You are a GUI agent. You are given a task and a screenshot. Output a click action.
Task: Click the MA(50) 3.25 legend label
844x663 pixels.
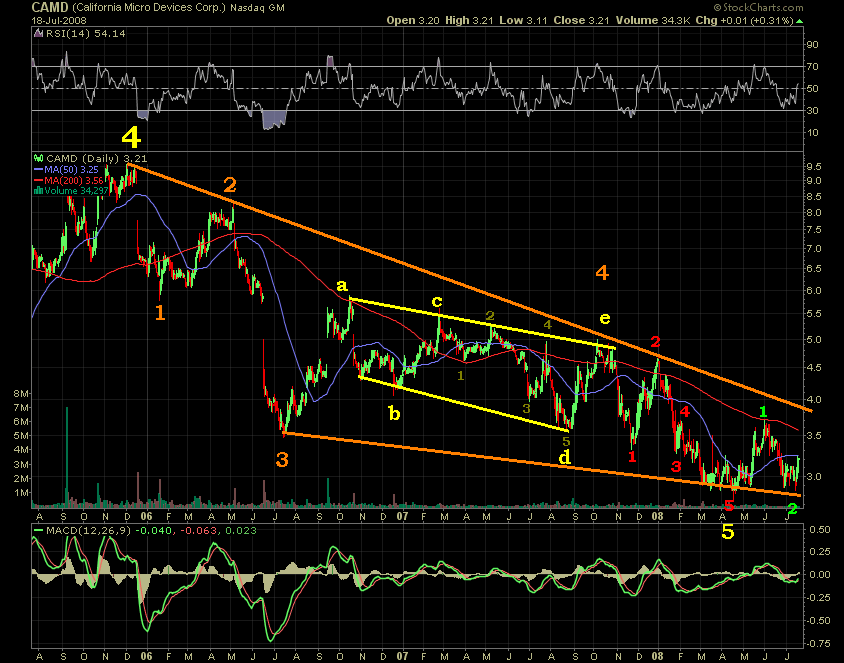tap(72, 170)
